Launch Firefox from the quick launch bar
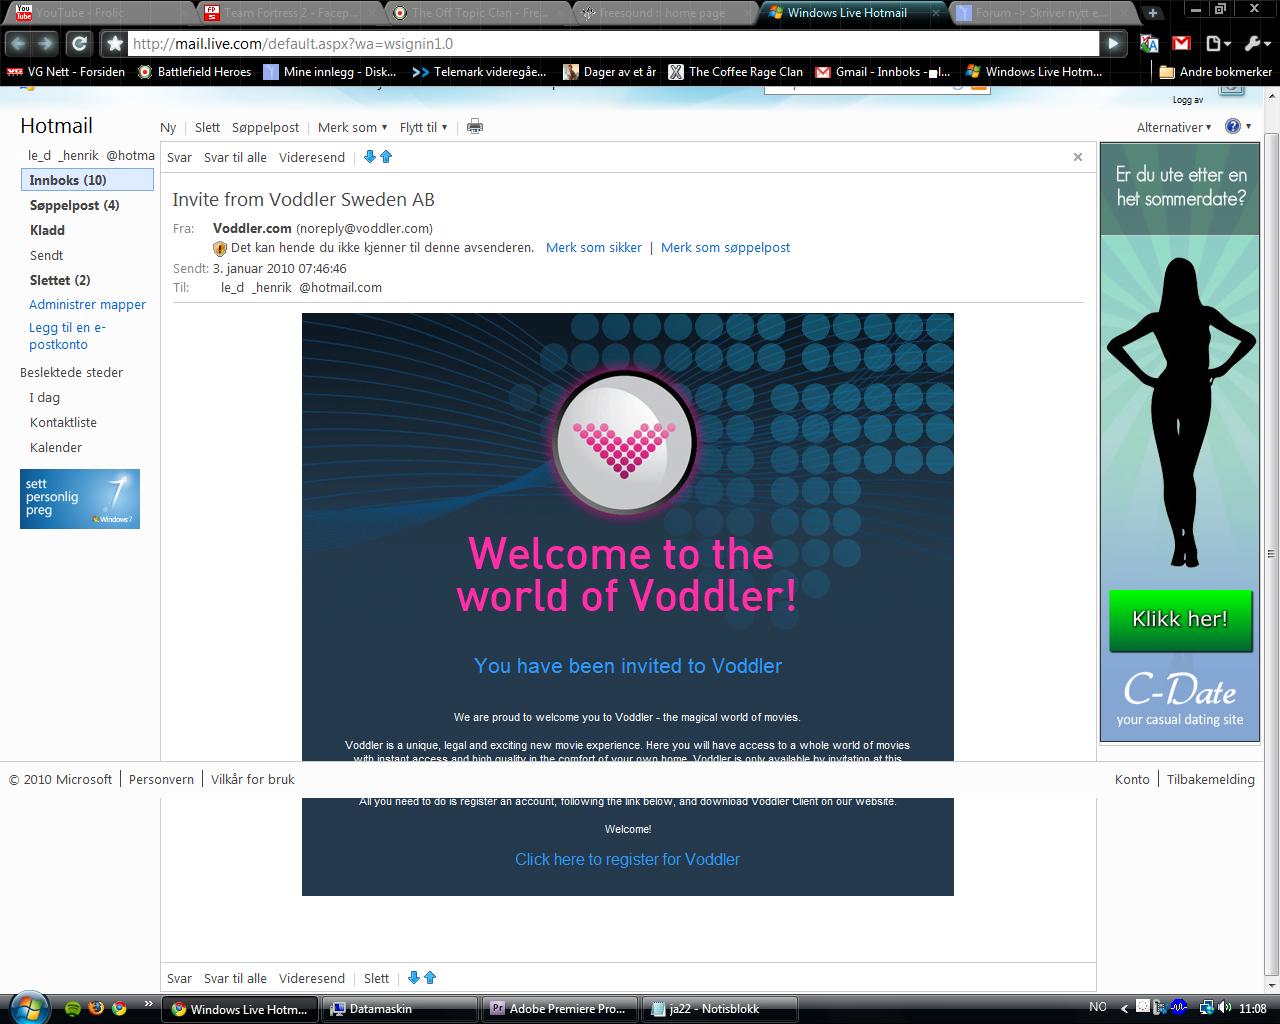 96,1008
